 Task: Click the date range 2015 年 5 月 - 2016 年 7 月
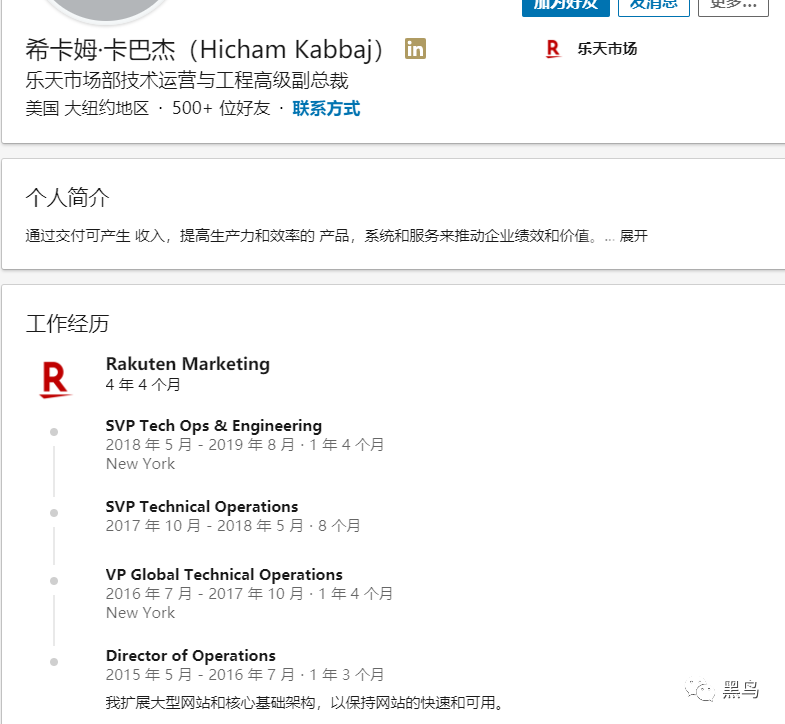click(x=200, y=674)
